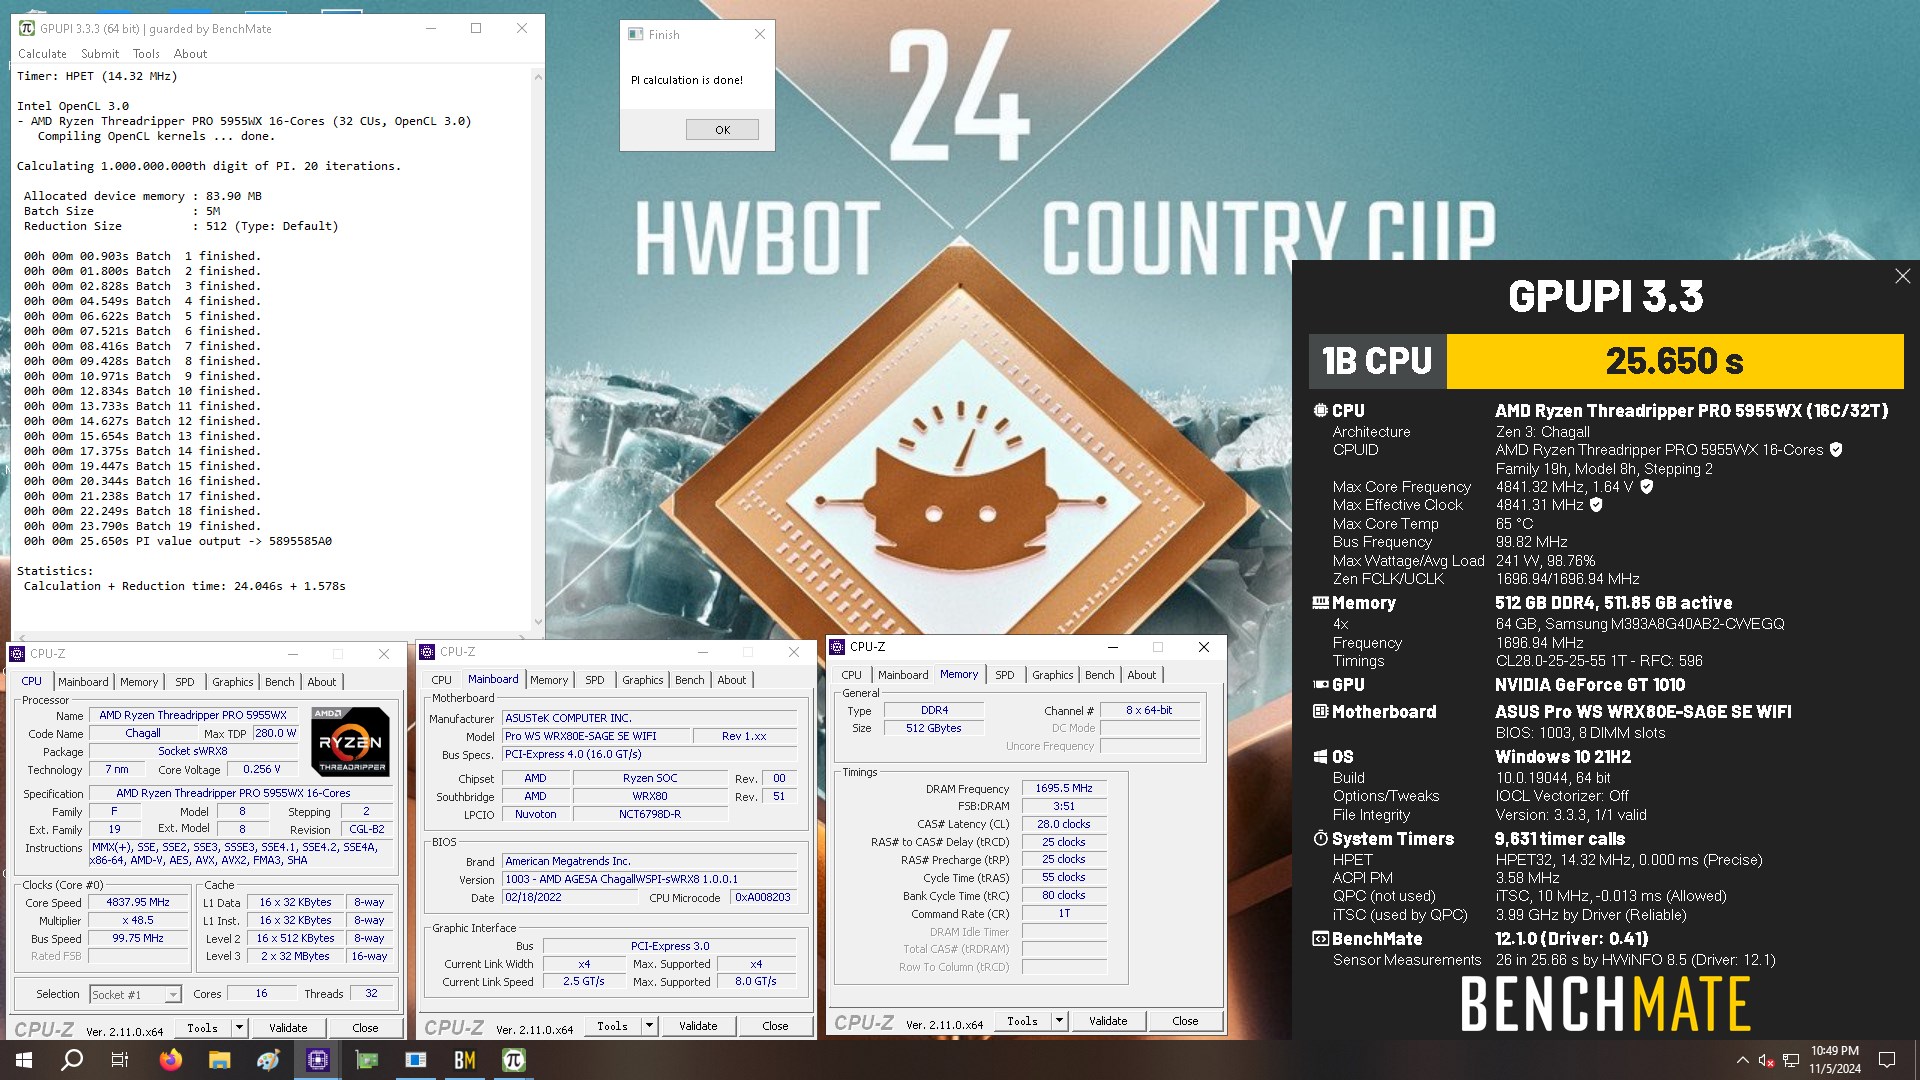Viewport: 1920px width, 1080px height.
Task: Click Validate in the Memory CPU-Z window
Action: point(1108,1020)
